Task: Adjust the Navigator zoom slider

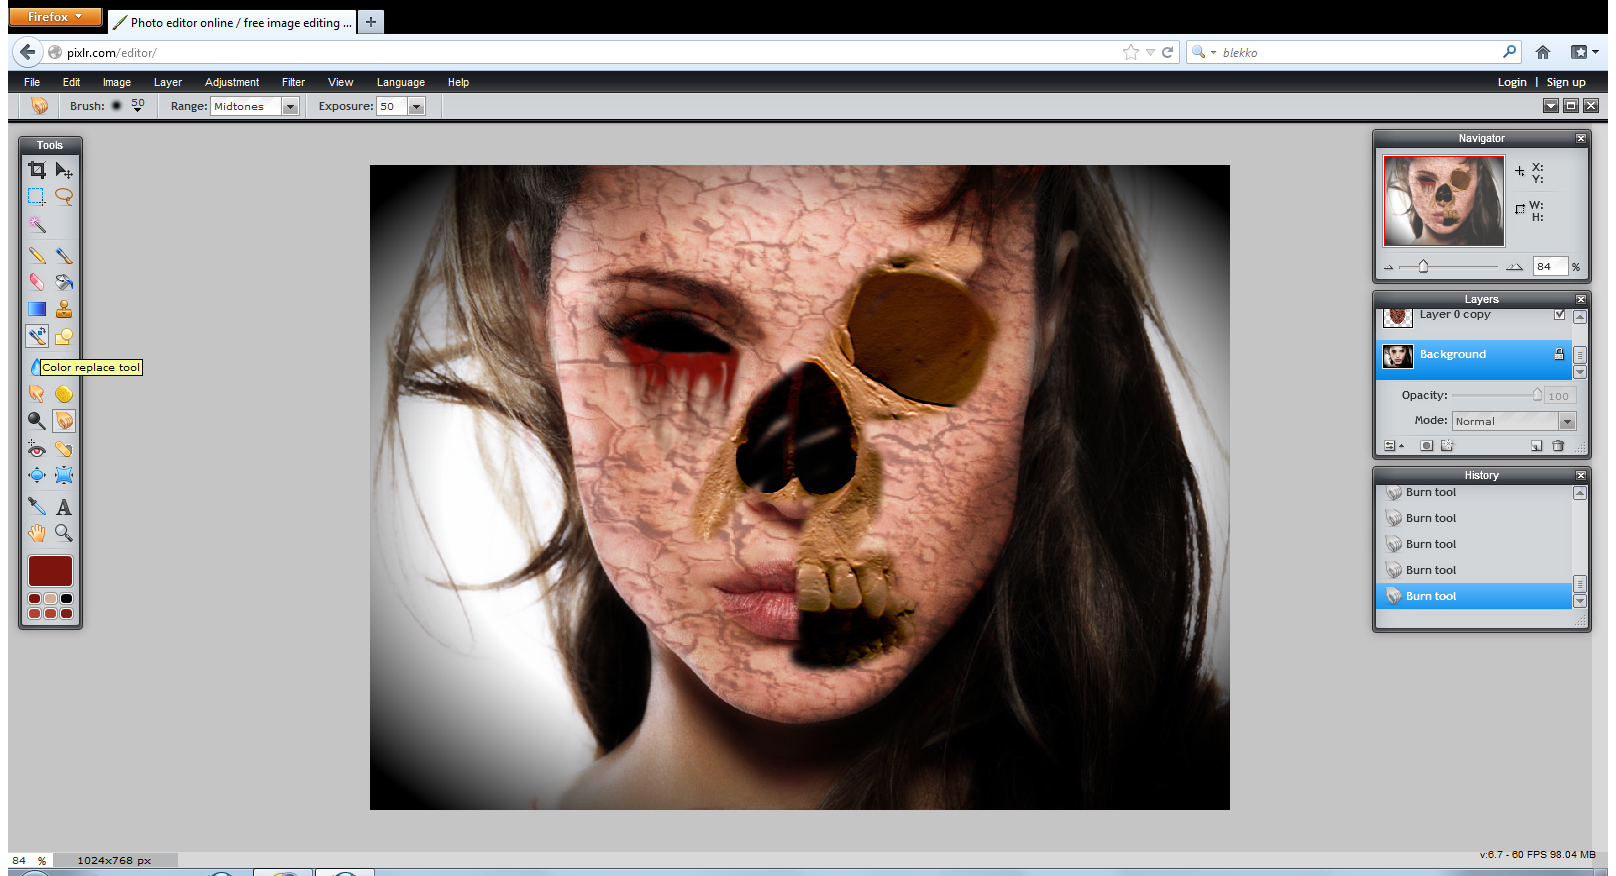Action: click(x=1423, y=266)
